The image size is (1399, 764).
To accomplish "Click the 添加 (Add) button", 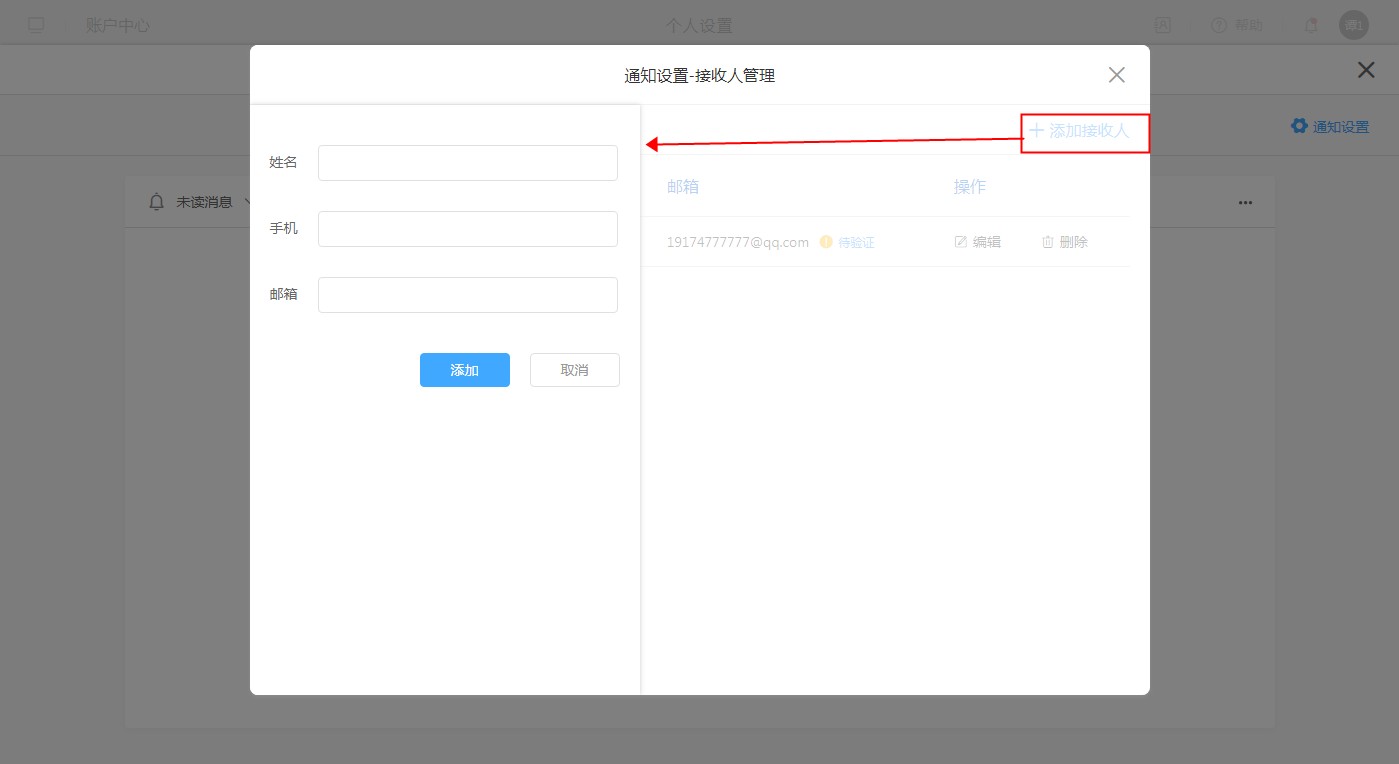I will pyautogui.click(x=464, y=370).
